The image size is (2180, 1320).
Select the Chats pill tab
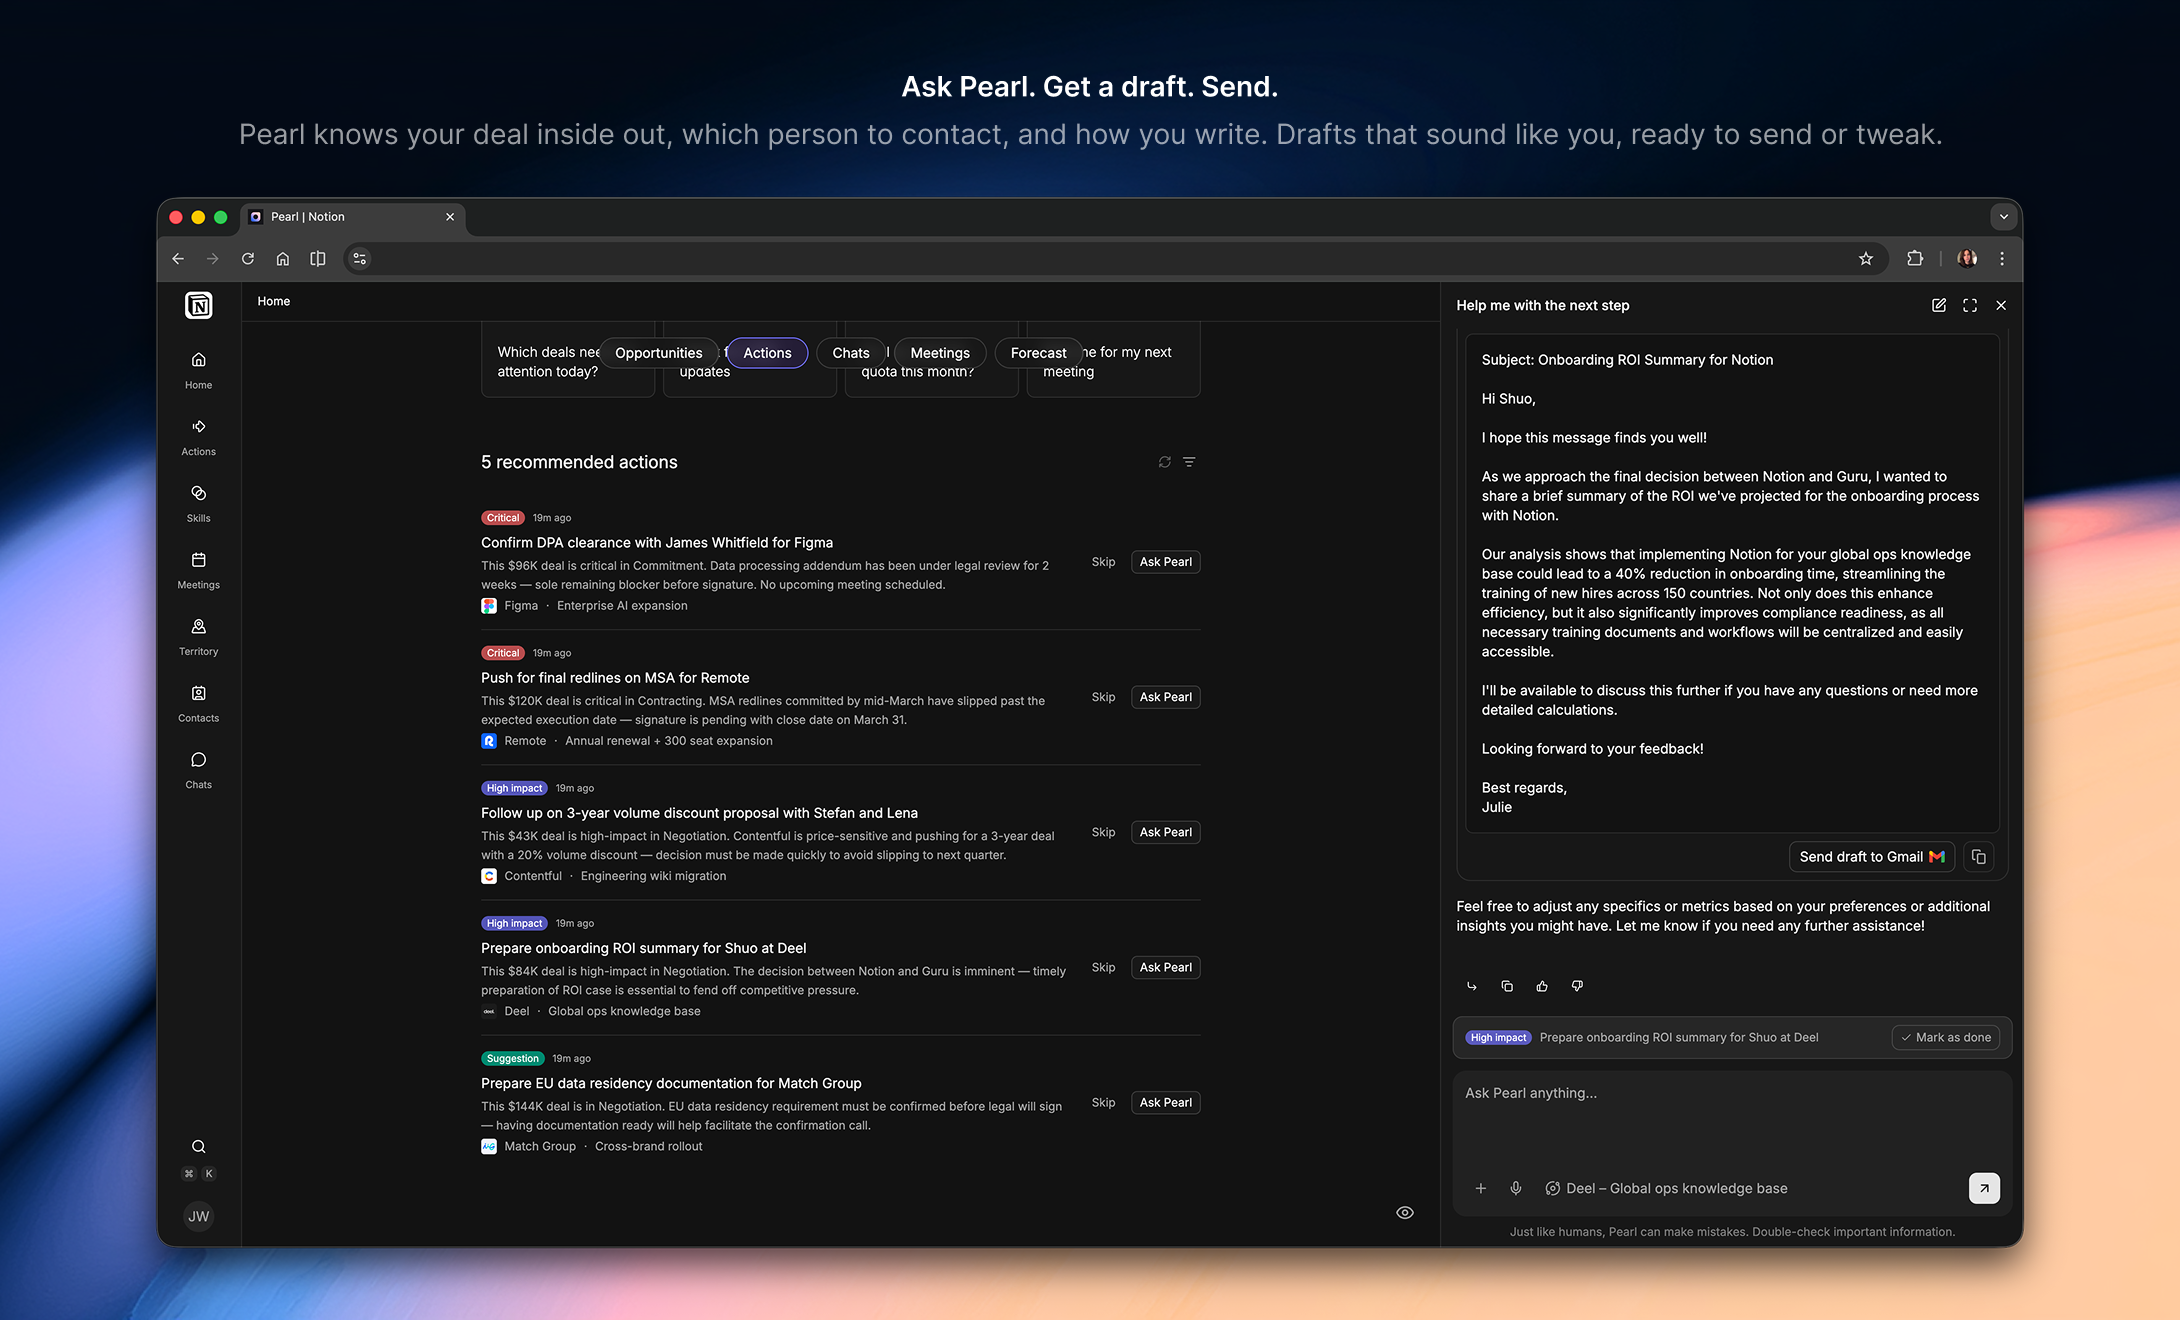point(851,353)
